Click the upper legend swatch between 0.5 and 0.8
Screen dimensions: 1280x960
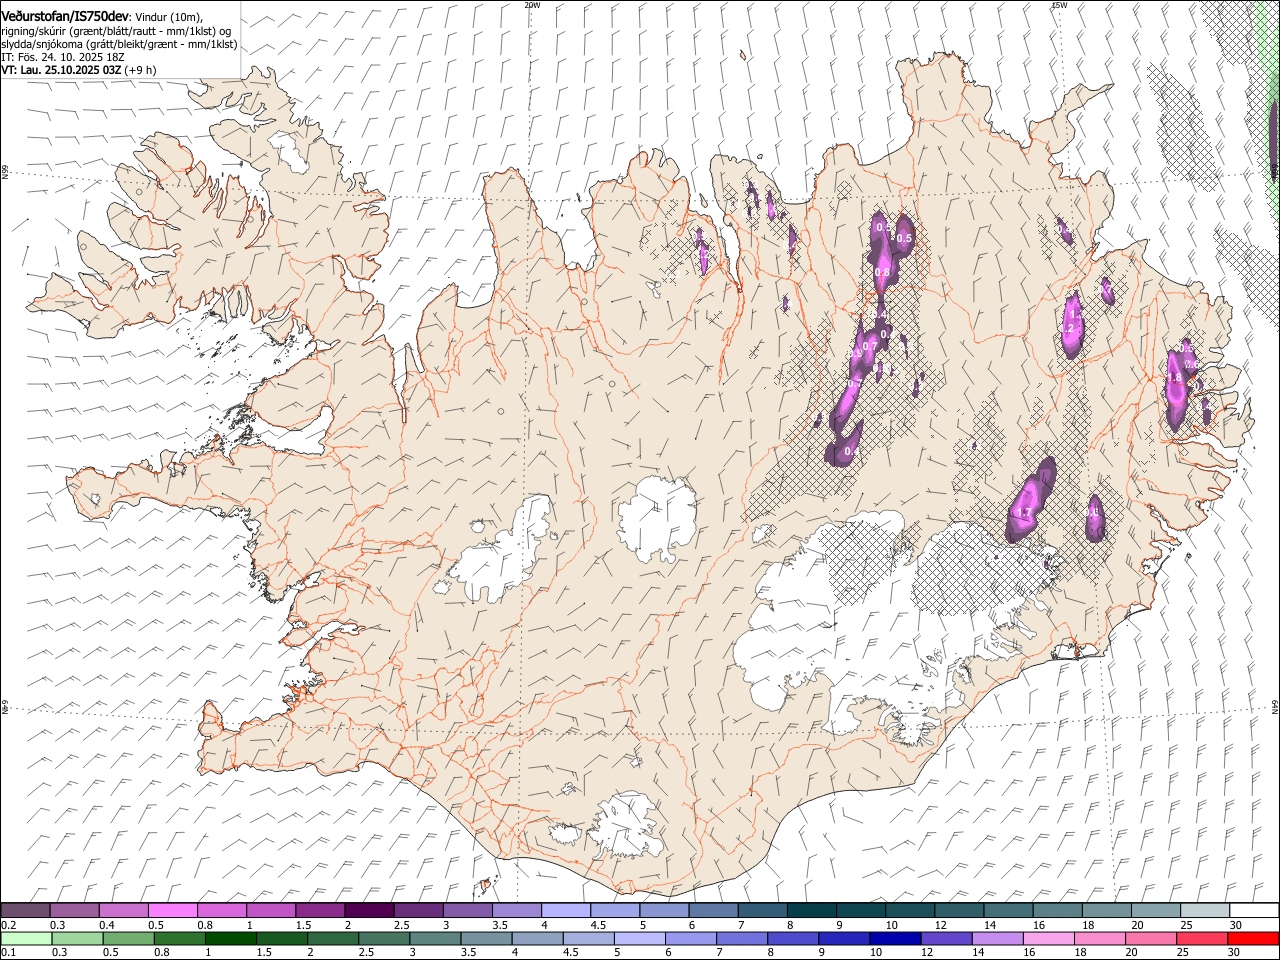(x=173, y=911)
